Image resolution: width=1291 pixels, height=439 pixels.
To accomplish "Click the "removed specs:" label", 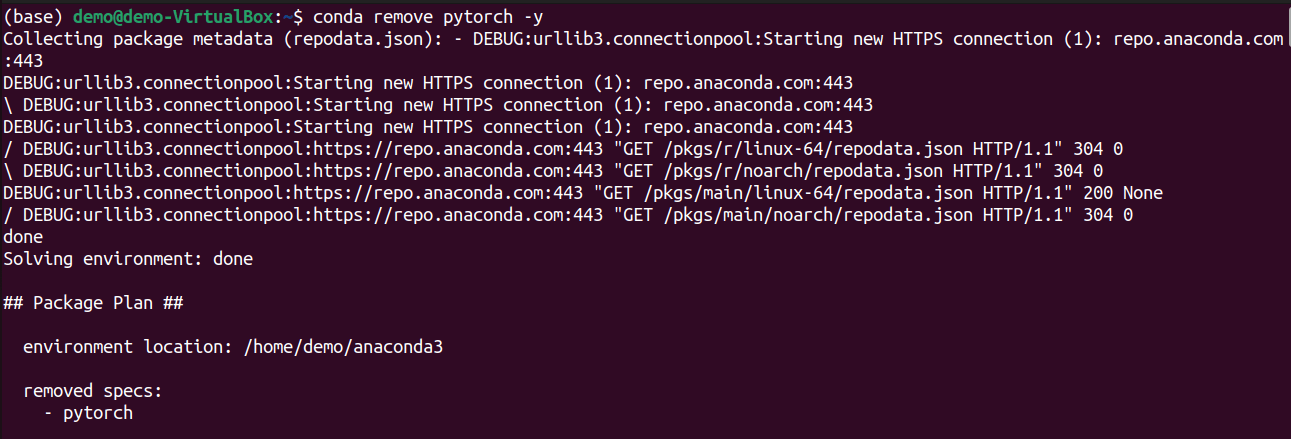I will (82, 391).
